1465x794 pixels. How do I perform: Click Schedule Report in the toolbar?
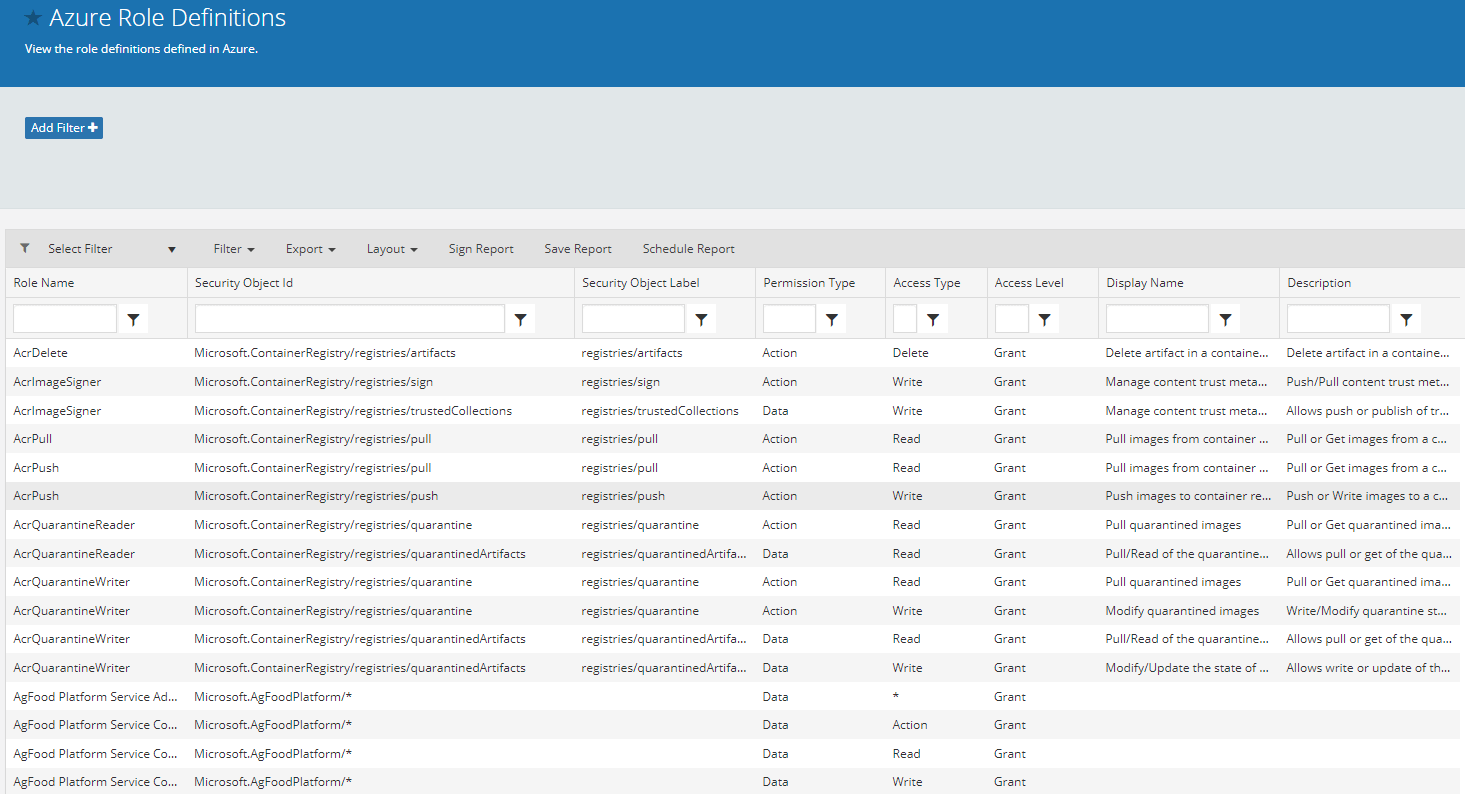(689, 249)
